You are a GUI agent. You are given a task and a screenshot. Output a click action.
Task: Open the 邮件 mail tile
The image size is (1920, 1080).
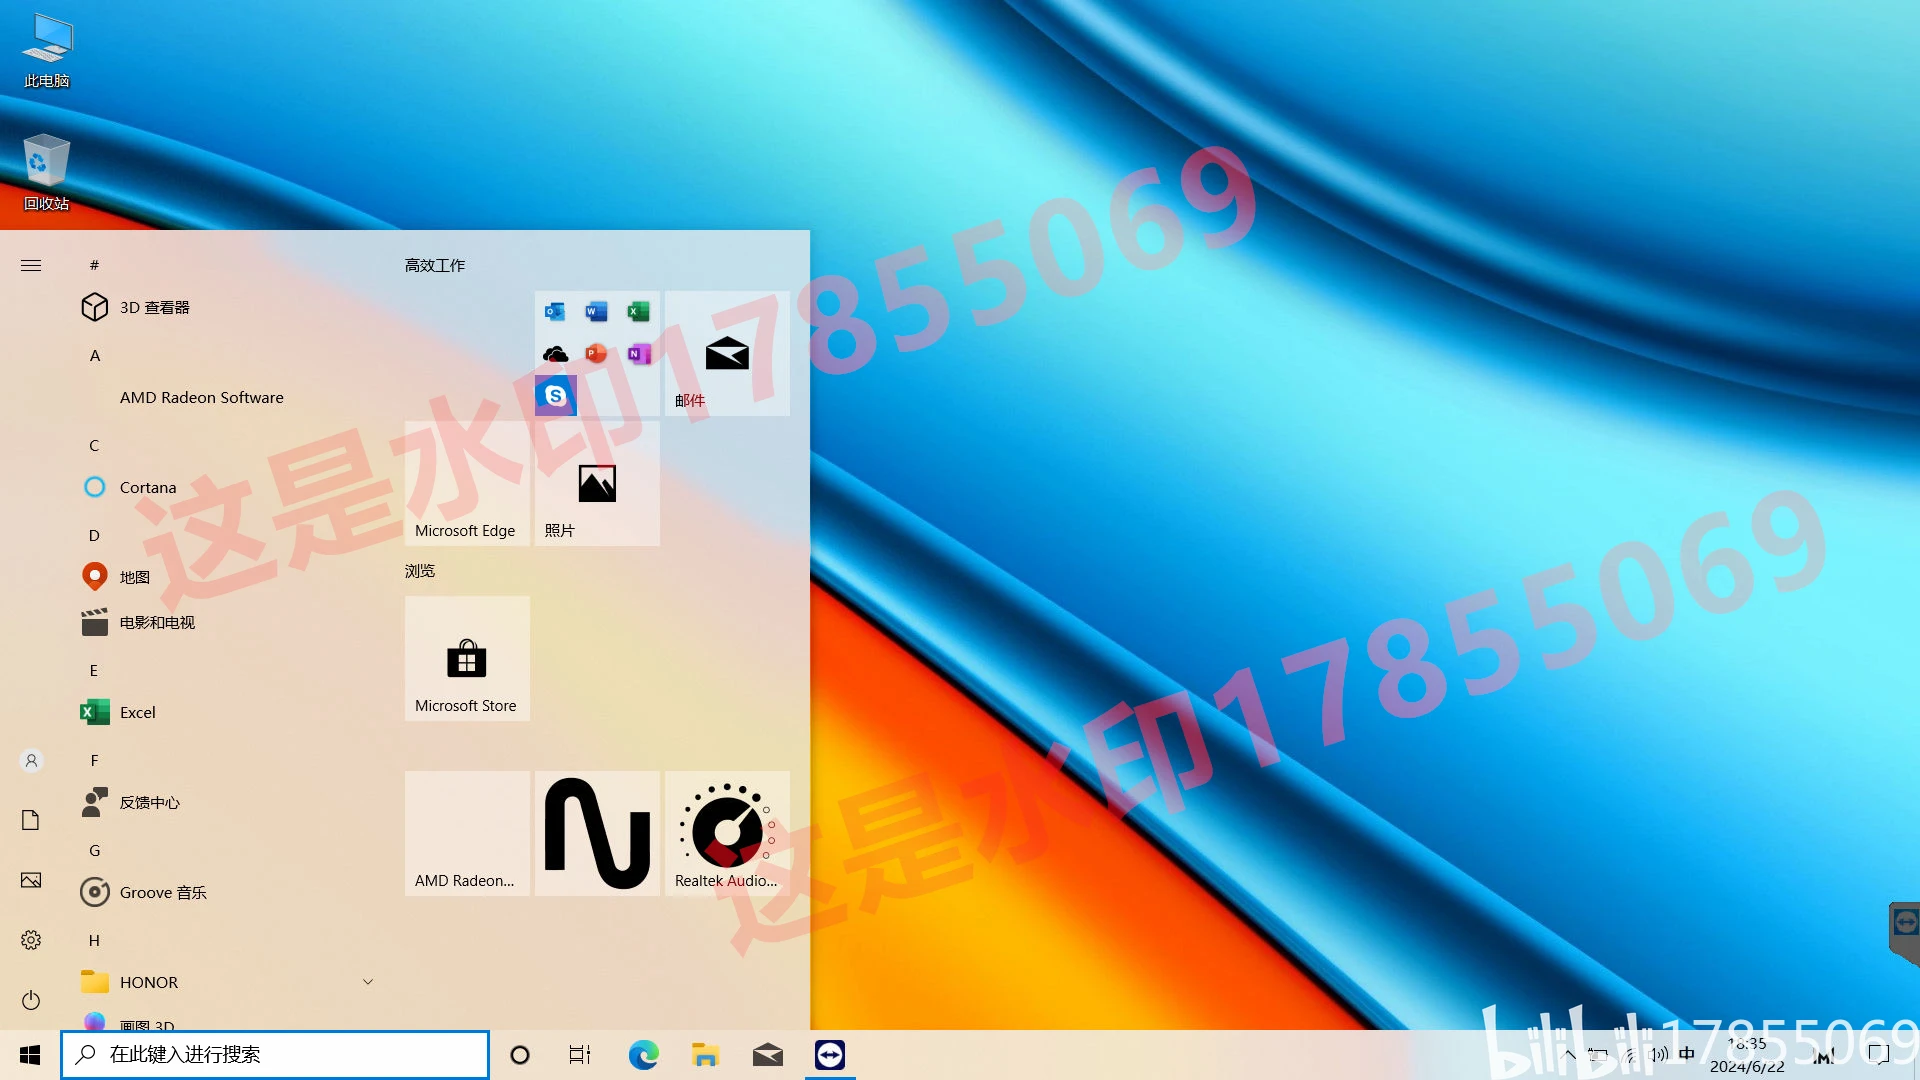727,353
